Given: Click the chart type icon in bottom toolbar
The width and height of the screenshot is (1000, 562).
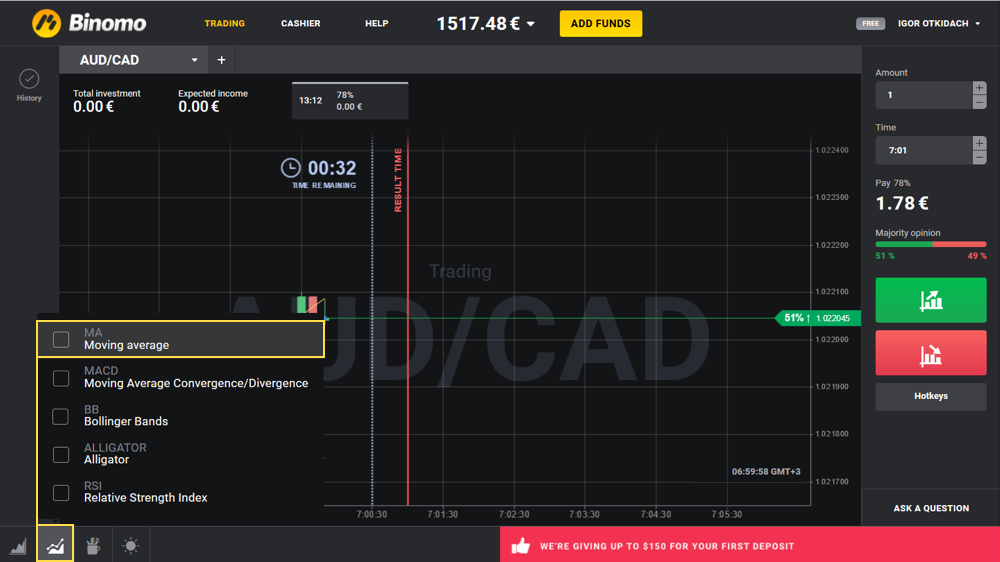Looking at the screenshot, I should coord(18,546).
